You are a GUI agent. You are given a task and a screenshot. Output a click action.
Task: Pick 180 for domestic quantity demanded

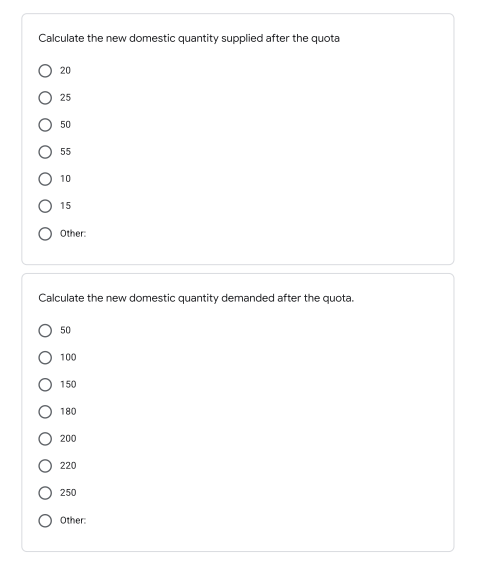pyautogui.click(x=45, y=412)
